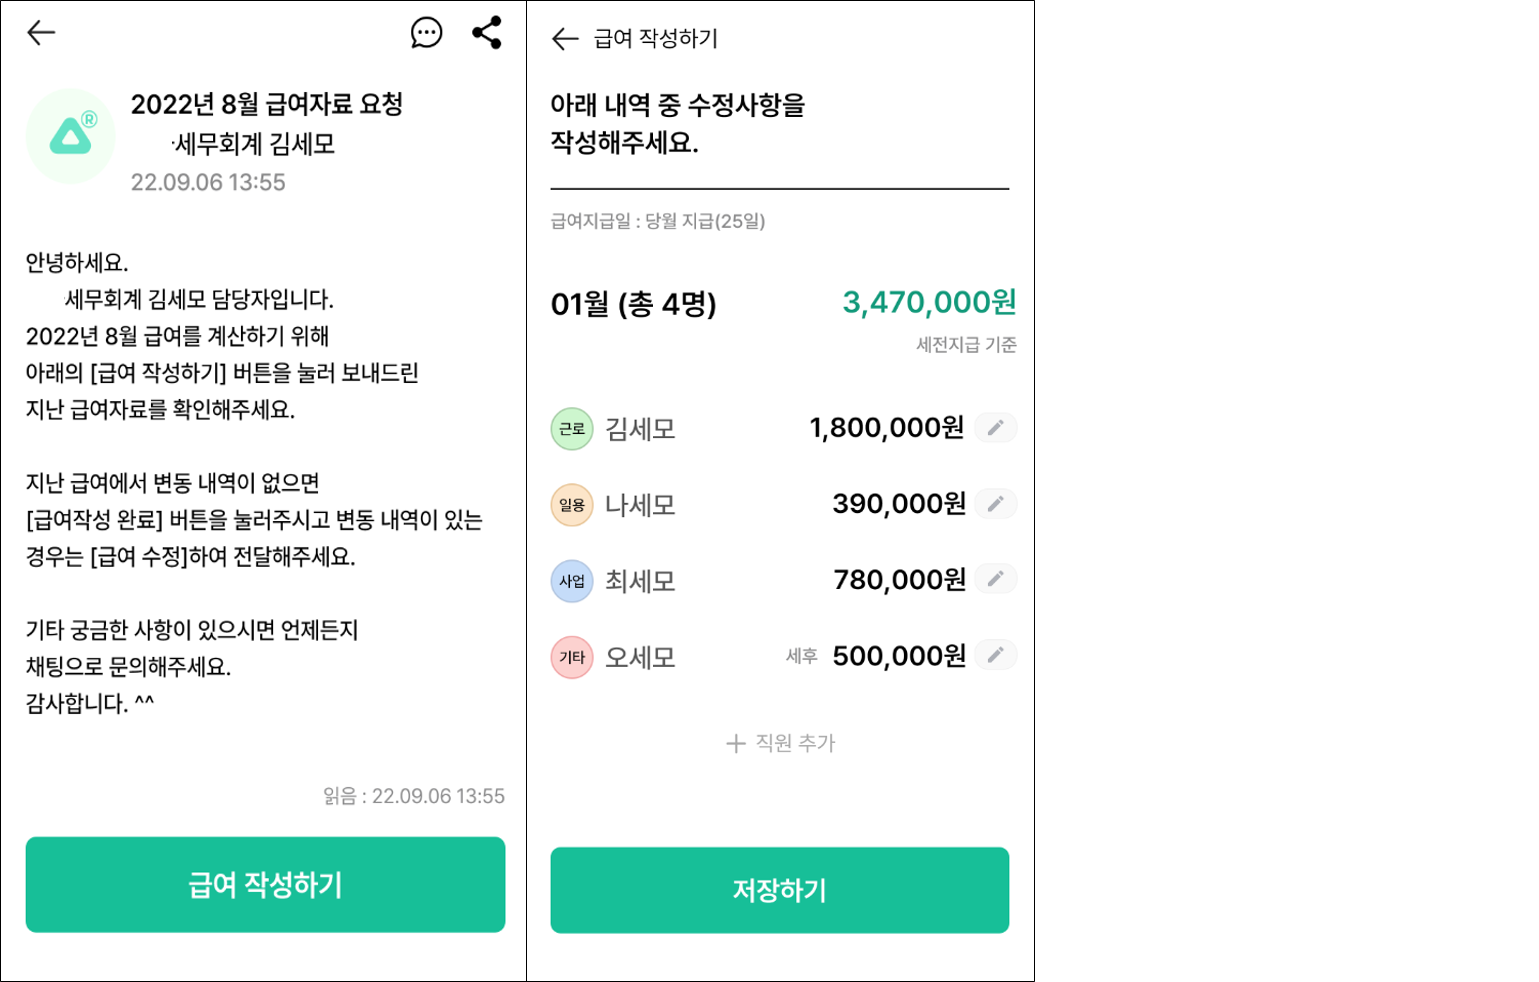Select the 일용 badge beside 나세모
The width and height of the screenshot is (1539, 982).
click(x=572, y=505)
